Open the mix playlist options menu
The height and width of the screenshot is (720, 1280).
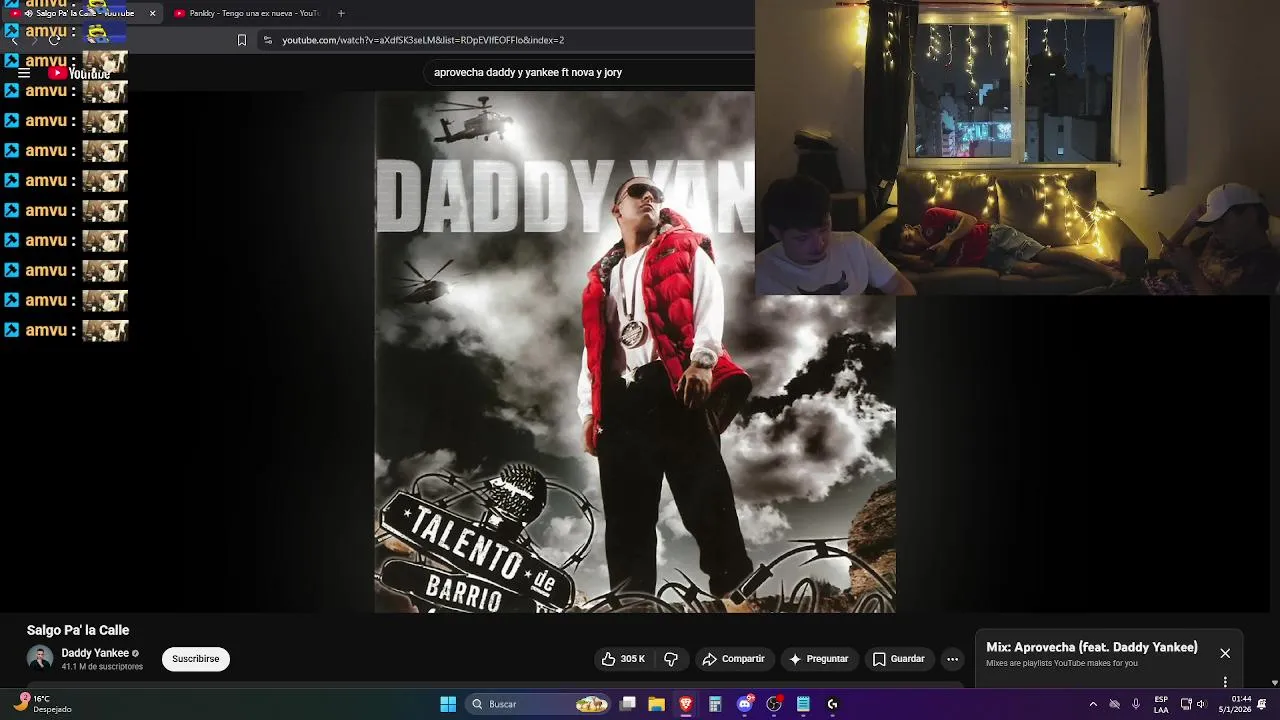[x=1225, y=682]
